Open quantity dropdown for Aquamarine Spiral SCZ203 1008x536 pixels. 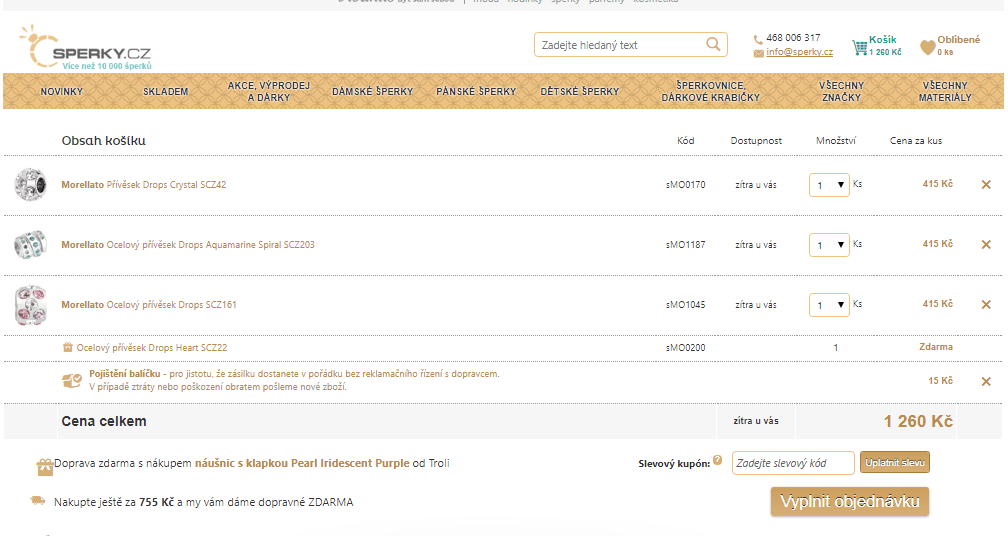(829, 245)
